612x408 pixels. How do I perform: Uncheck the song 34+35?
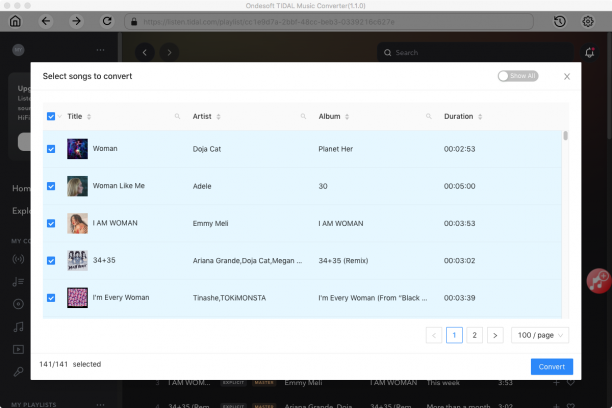click(51, 260)
